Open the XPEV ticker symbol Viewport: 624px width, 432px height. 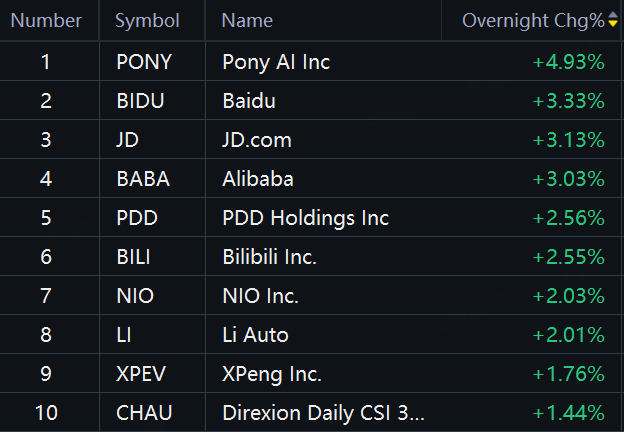point(141,374)
